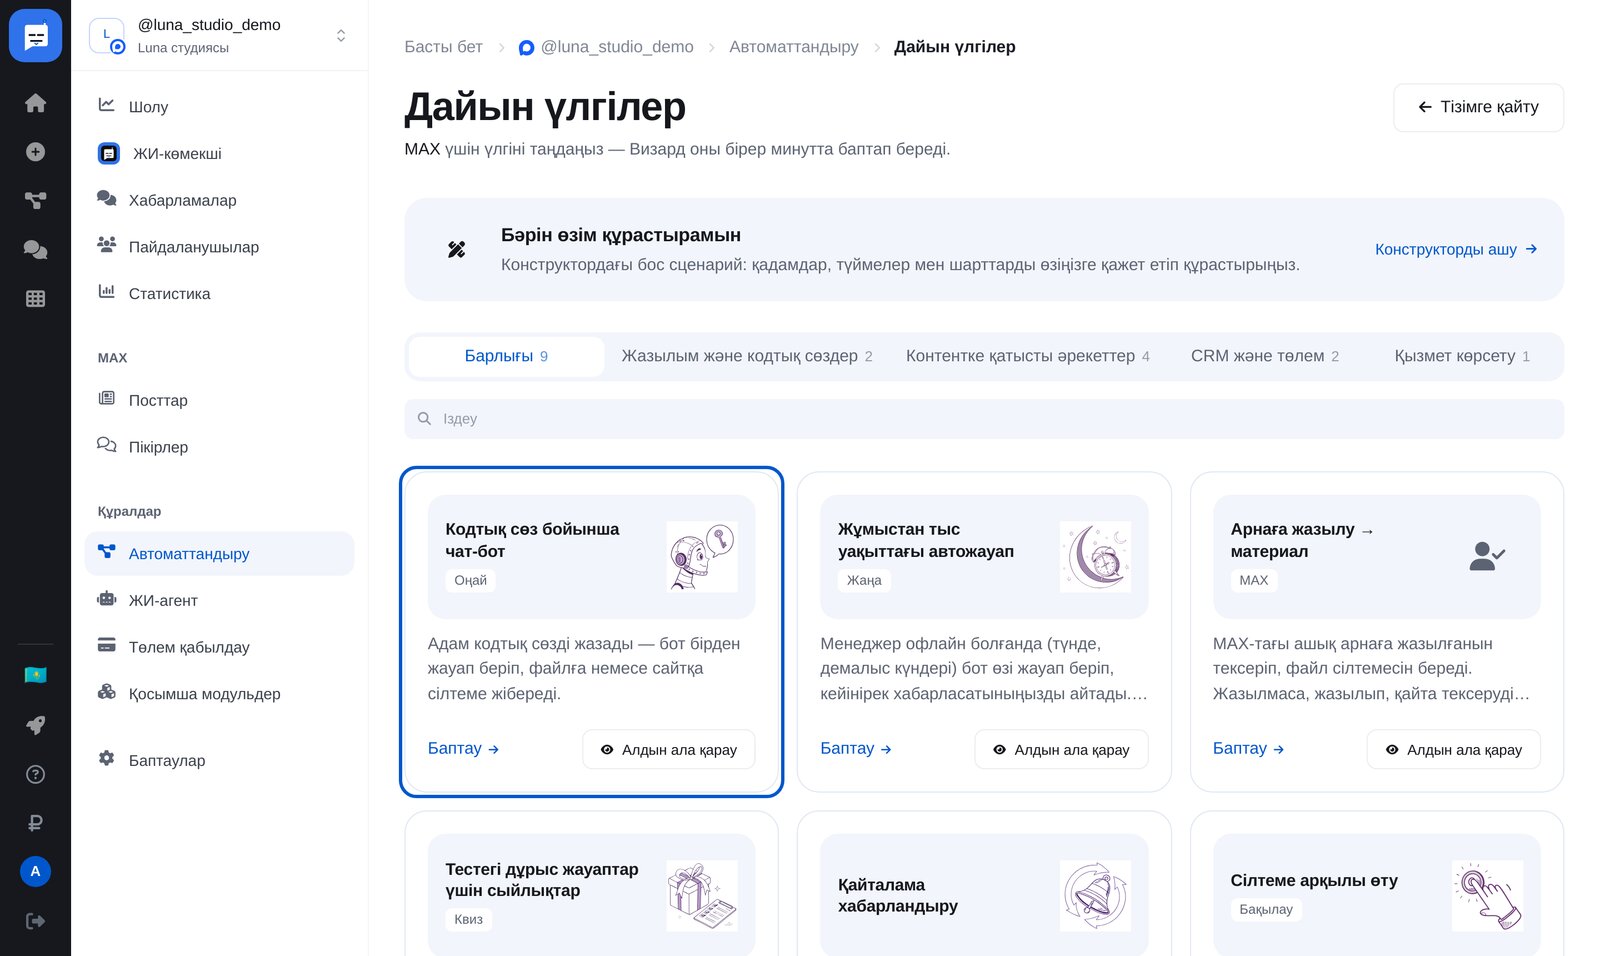Preview the "Кодтық сөз бойынша чат-бот" template
Screen dimensions: 1600x956
(668, 749)
